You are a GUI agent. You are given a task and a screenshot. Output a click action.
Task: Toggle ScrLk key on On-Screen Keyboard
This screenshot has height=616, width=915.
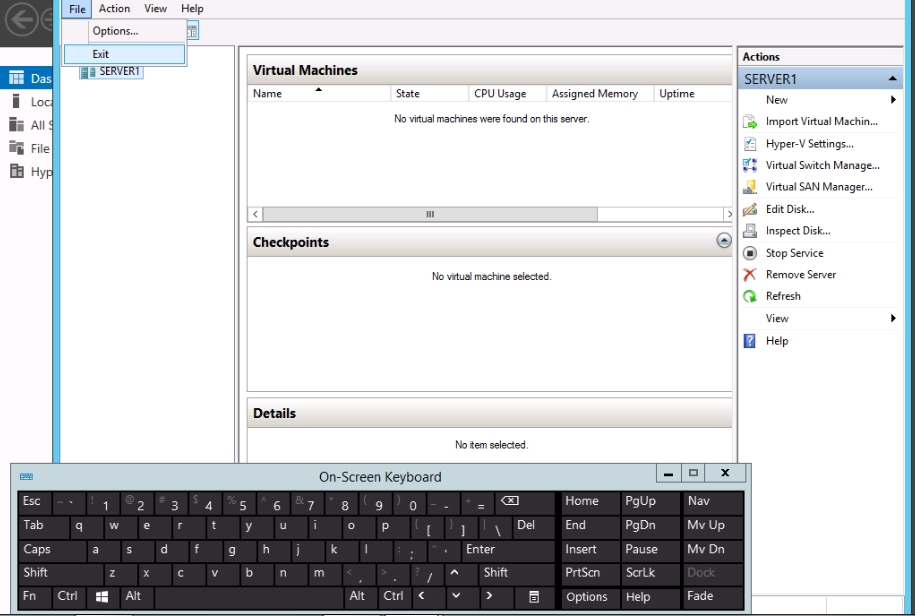tap(649, 573)
